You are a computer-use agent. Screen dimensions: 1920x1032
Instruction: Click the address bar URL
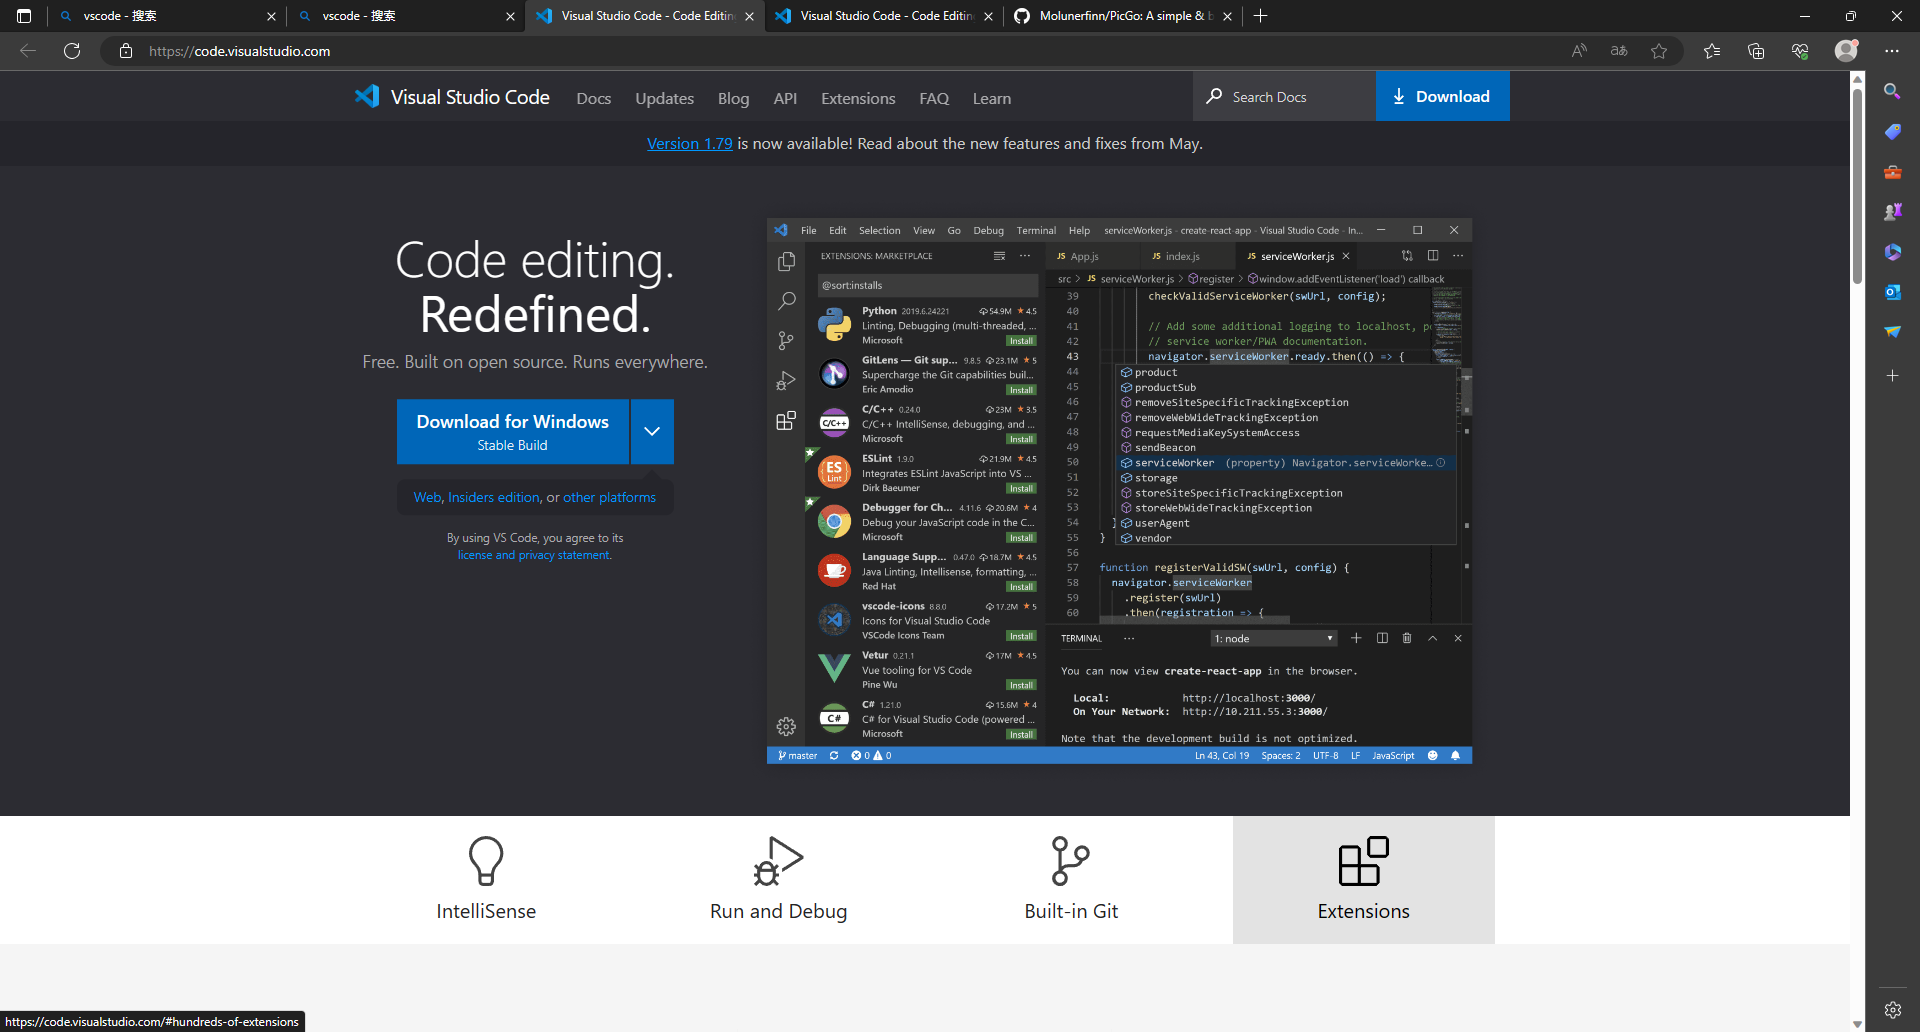tap(239, 51)
